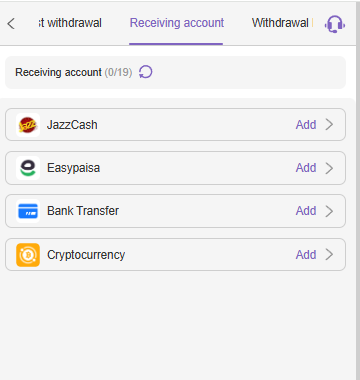Click the blue Bank Transfer card icon
Image resolution: width=360 pixels, height=380 pixels.
click(28, 211)
